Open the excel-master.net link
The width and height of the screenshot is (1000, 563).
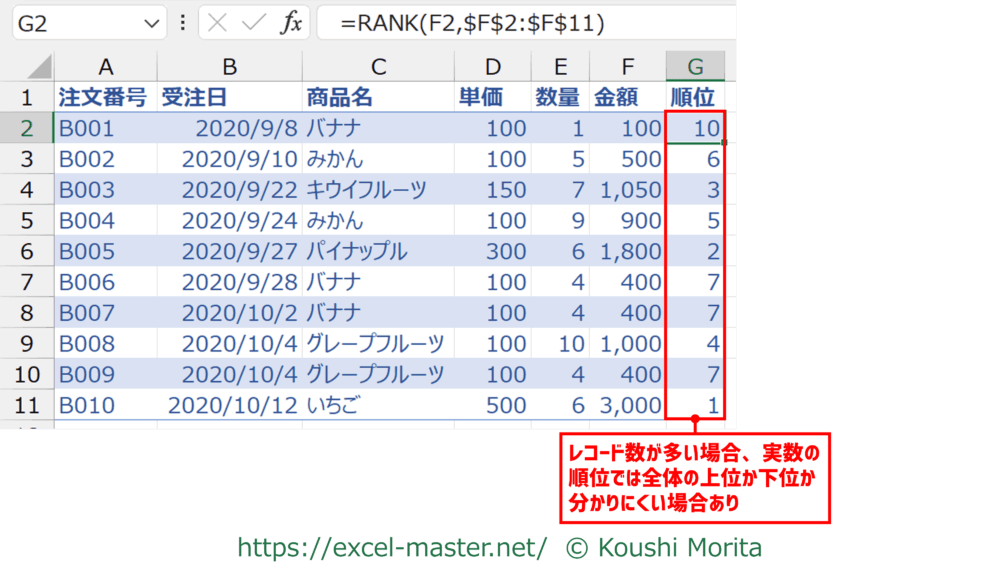[x=392, y=547]
